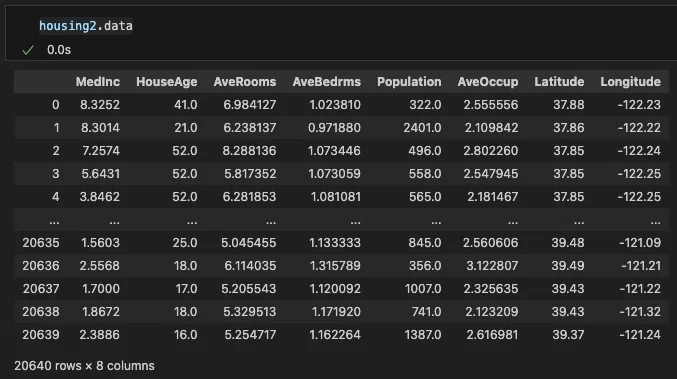This screenshot has width=677, height=379.
Task: Click the MedInc value 8.3252
Action: tap(100, 105)
